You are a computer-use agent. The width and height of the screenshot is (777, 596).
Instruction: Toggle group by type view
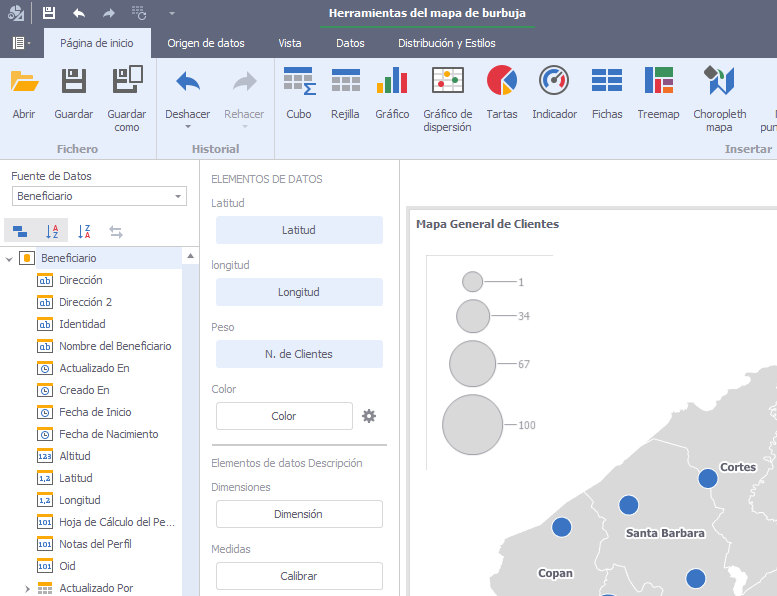pos(20,231)
